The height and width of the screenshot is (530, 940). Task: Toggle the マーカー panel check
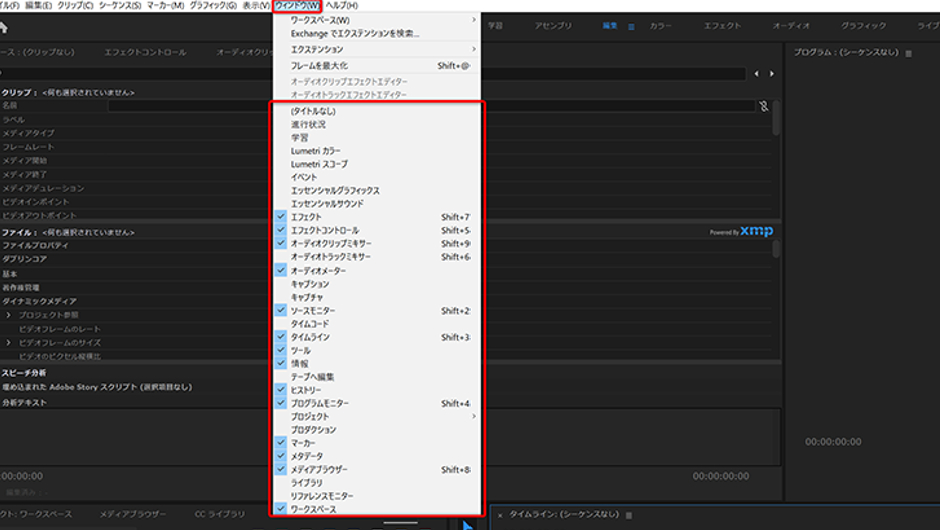coord(281,442)
